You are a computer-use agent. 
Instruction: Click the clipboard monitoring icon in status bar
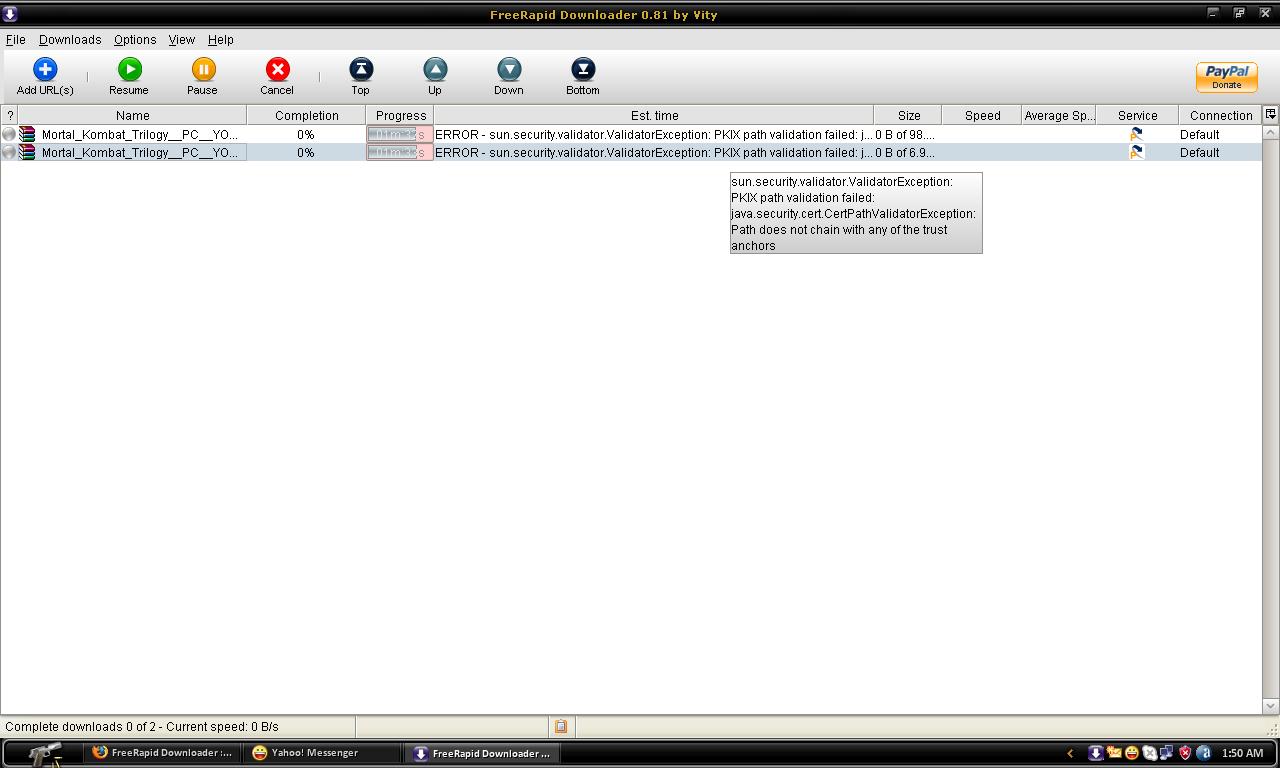(x=561, y=727)
